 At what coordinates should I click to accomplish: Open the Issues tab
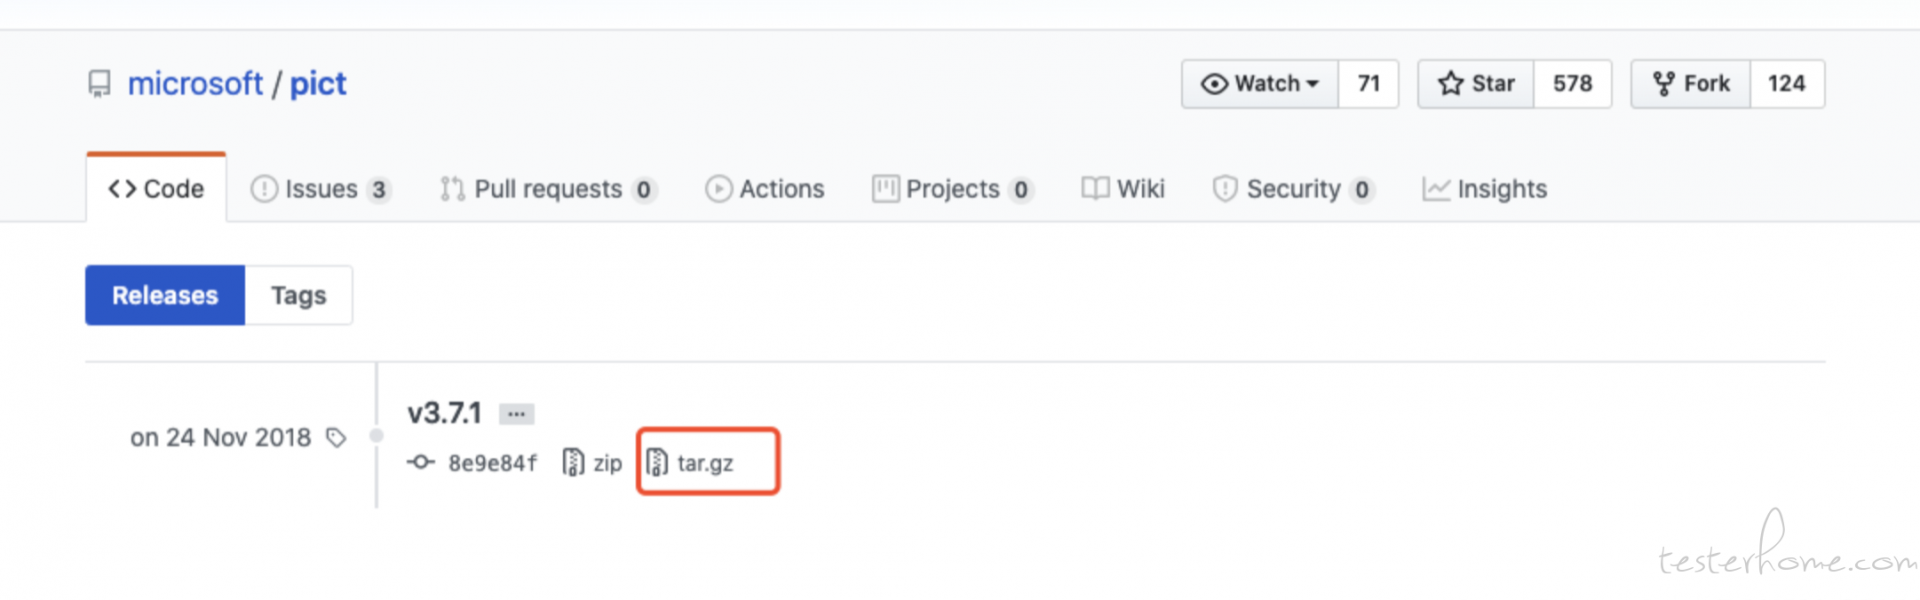pyautogui.click(x=320, y=189)
